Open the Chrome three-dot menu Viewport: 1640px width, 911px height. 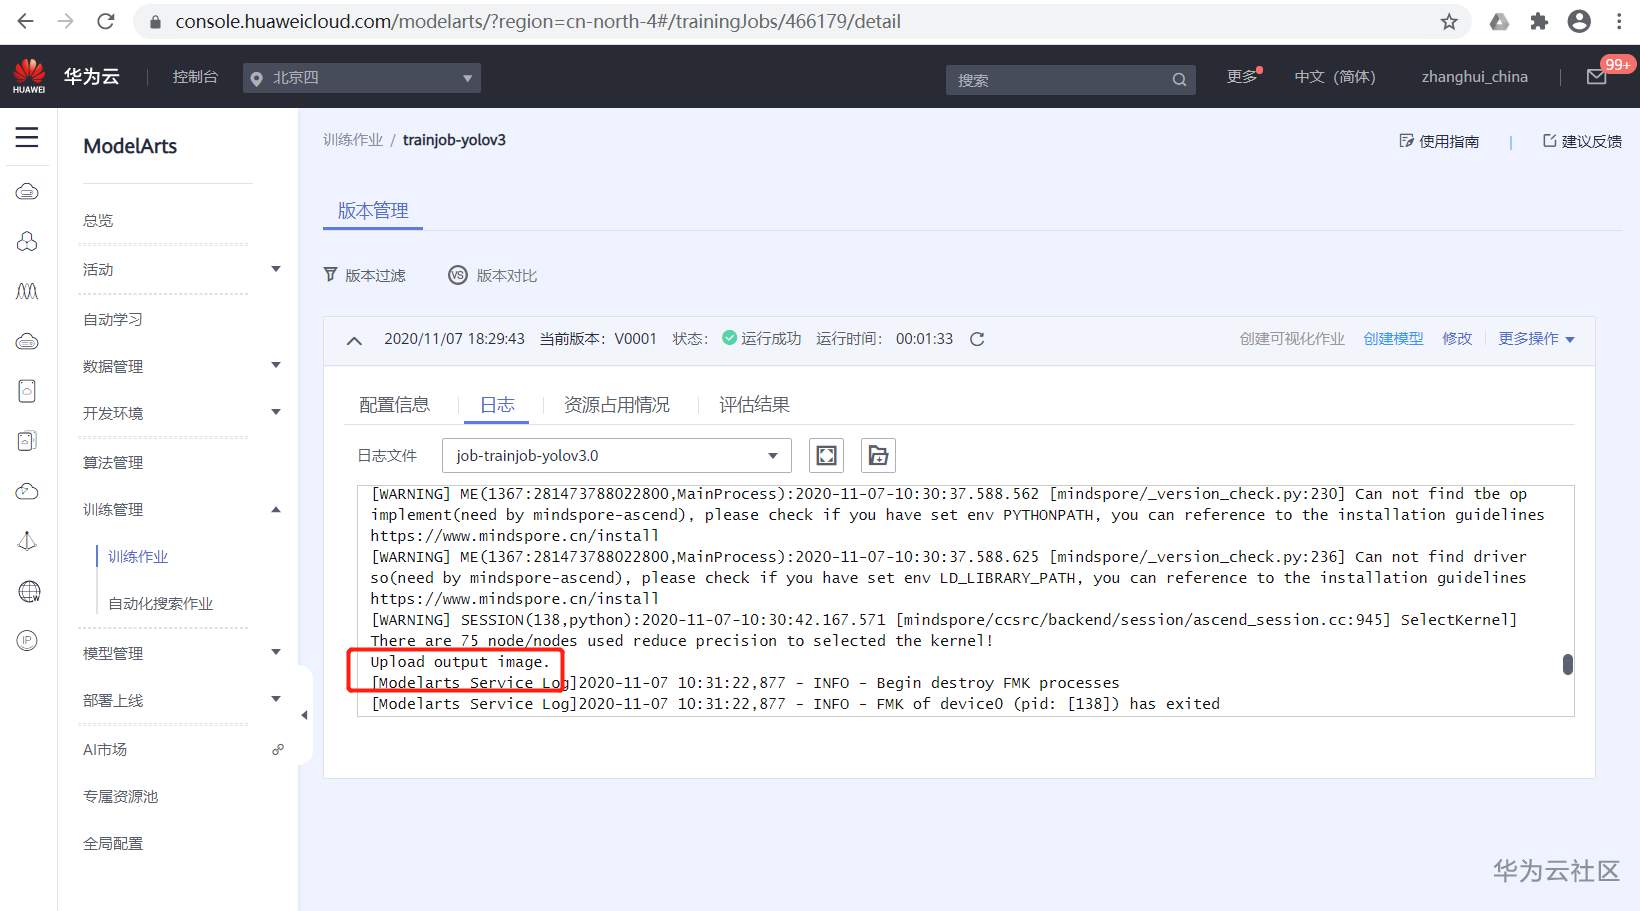(x=1619, y=21)
